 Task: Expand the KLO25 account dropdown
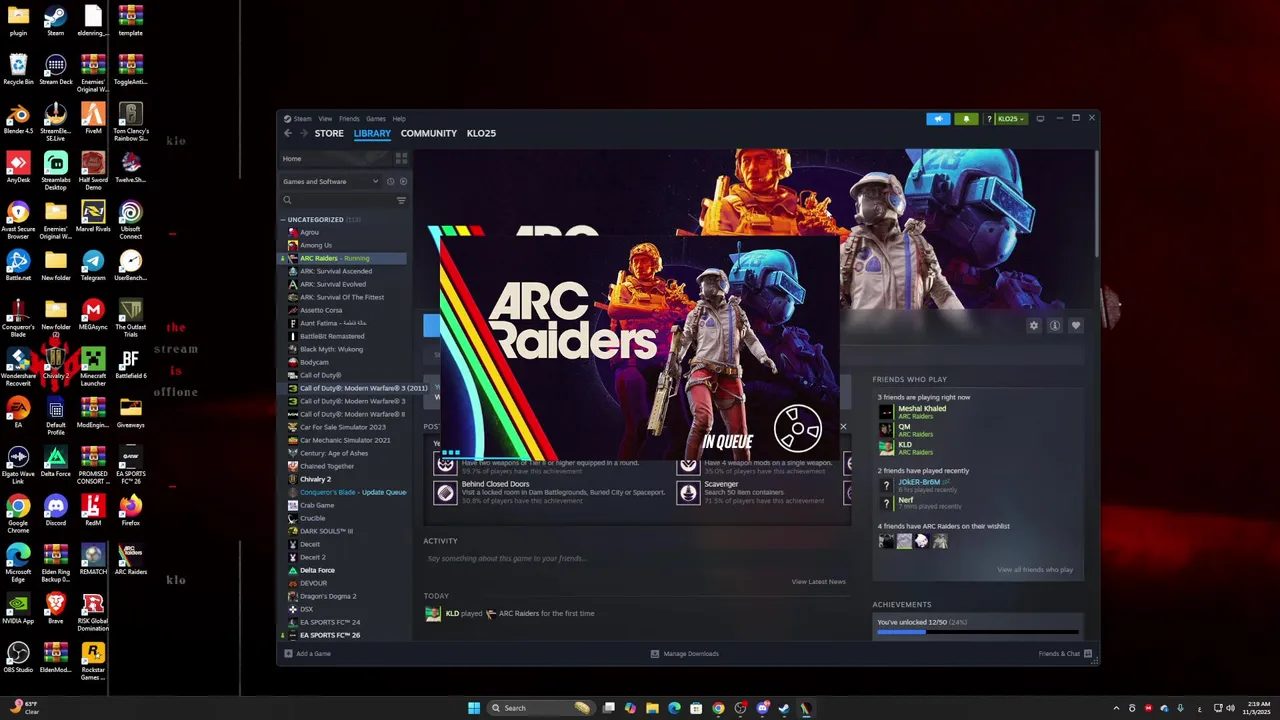pos(1011,119)
